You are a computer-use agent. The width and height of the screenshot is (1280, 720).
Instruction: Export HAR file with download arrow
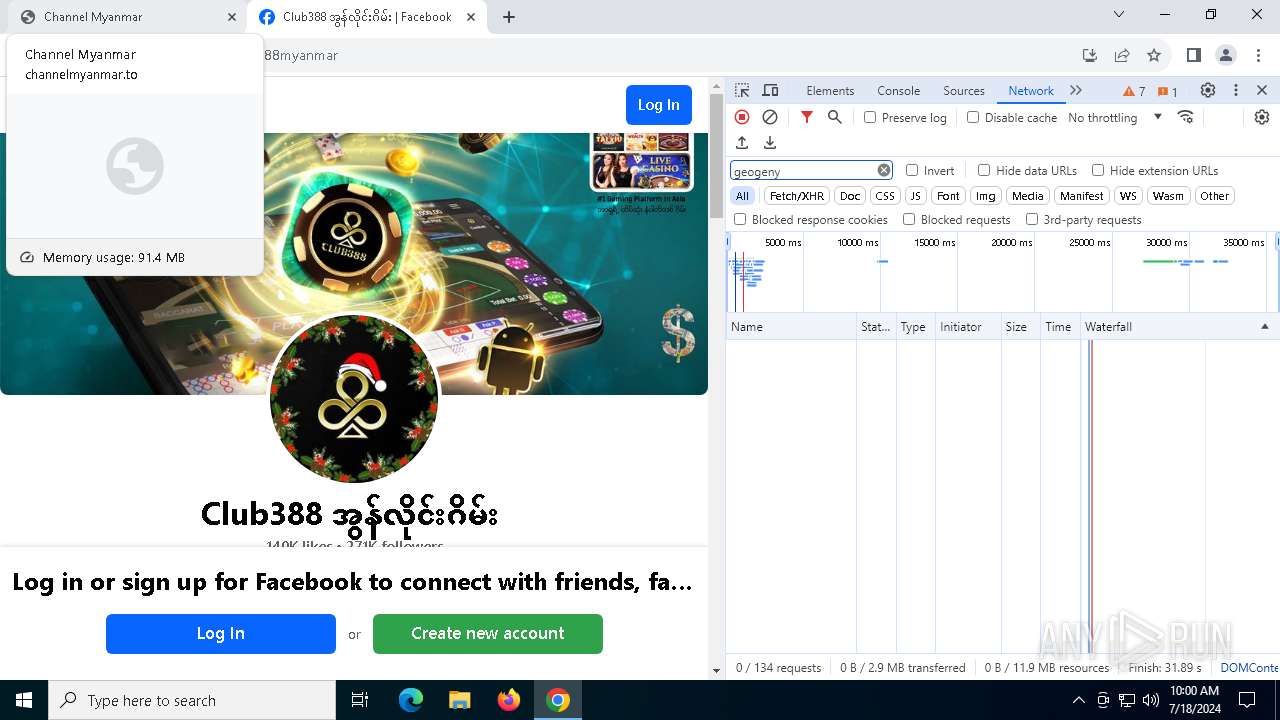[x=770, y=143]
